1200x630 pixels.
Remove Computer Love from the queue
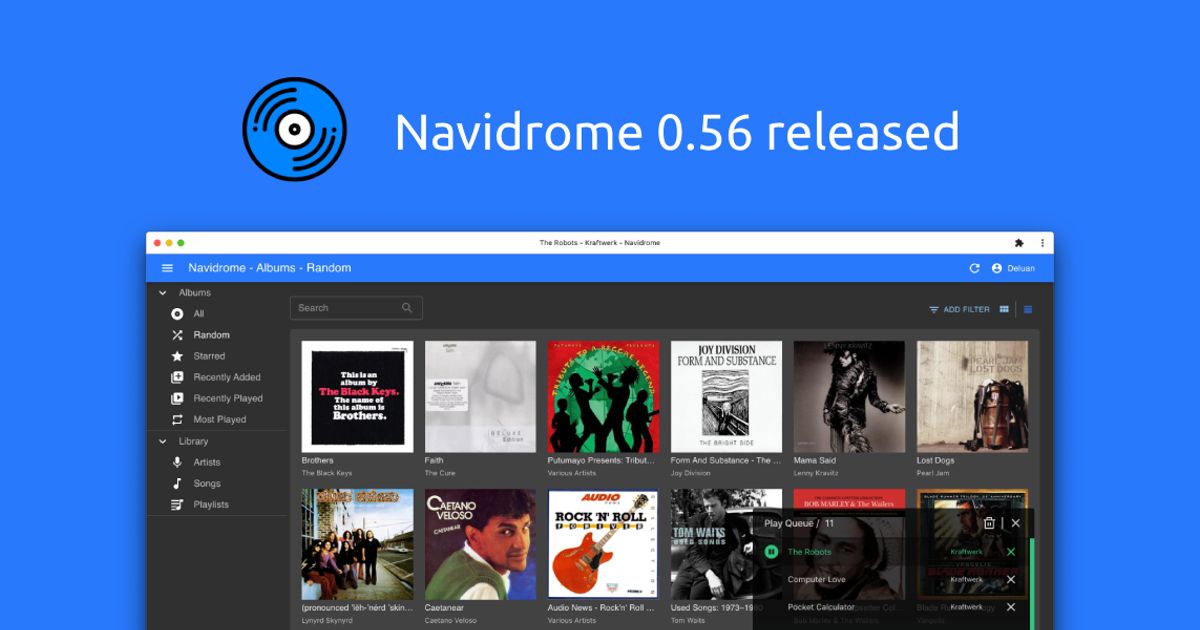(x=1011, y=580)
